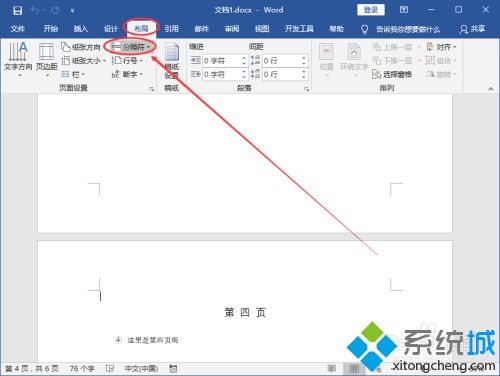The height and width of the screenshot is (376, 500).
Task: Select the 布局 tab
Action: [x=141, y=29]
